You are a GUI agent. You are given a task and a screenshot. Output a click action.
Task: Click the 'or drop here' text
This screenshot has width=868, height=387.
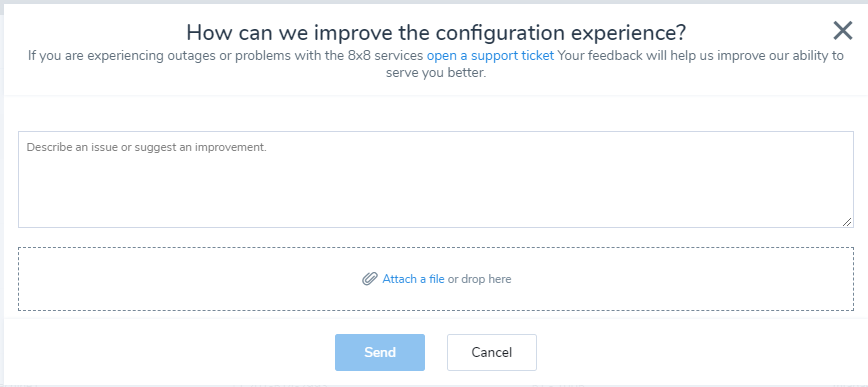click(479, 279)
